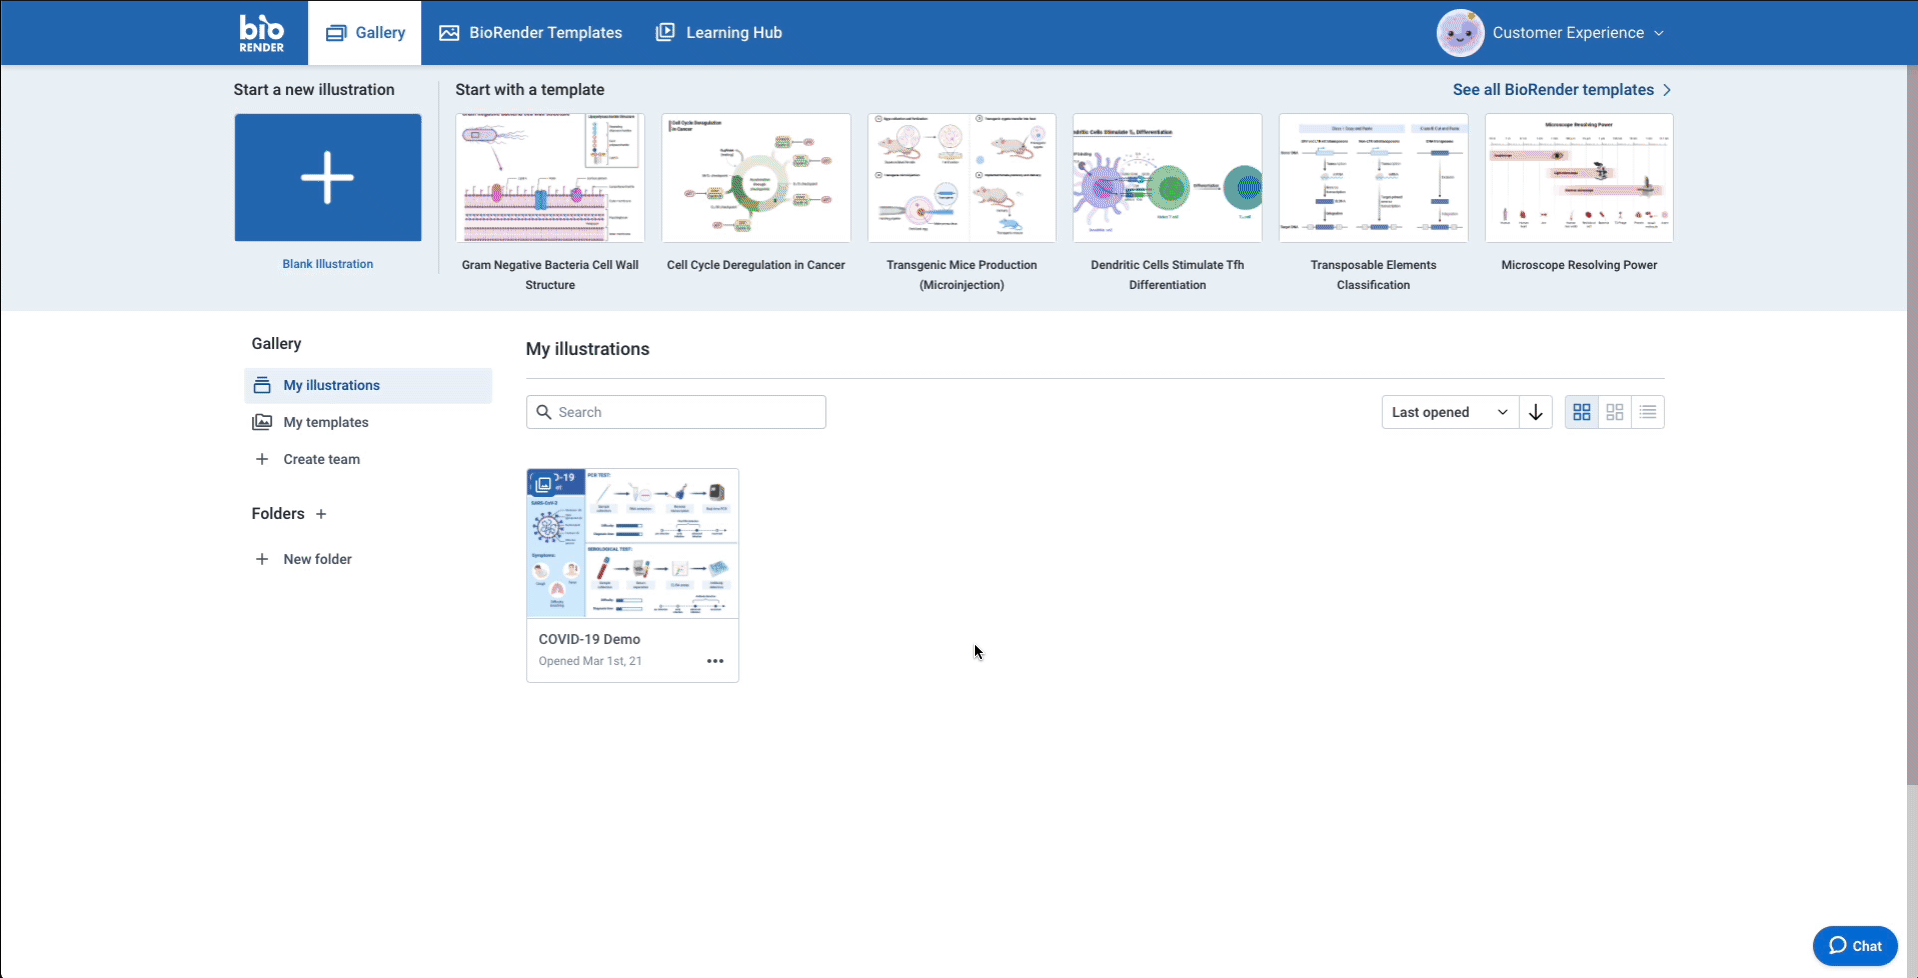Open the BioRender Templates tab
1918x978 pixels.
531,33
